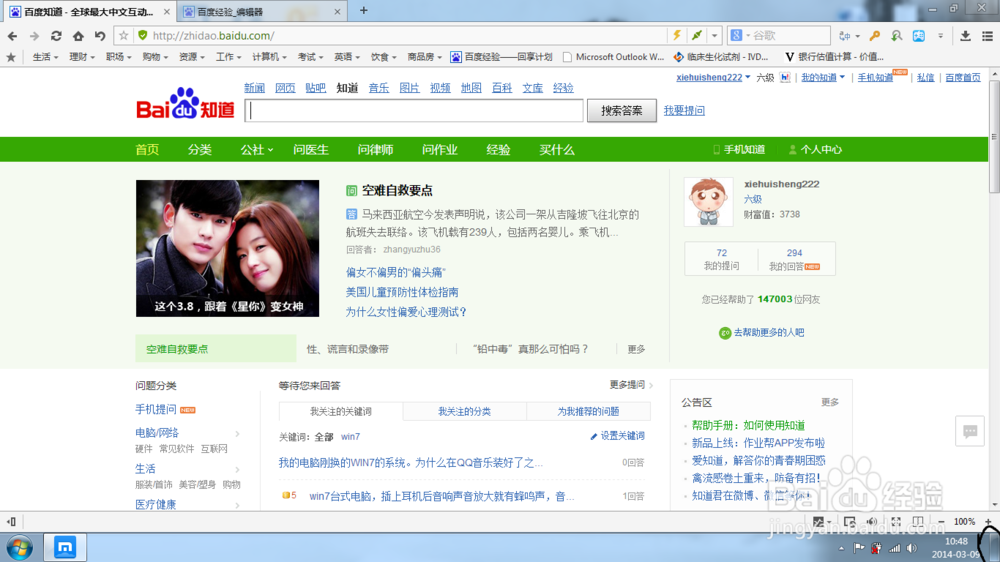Open the Windows Start button
This screenshot has width=1000, height=562.
pyautogui.click(x=20, y=548)
